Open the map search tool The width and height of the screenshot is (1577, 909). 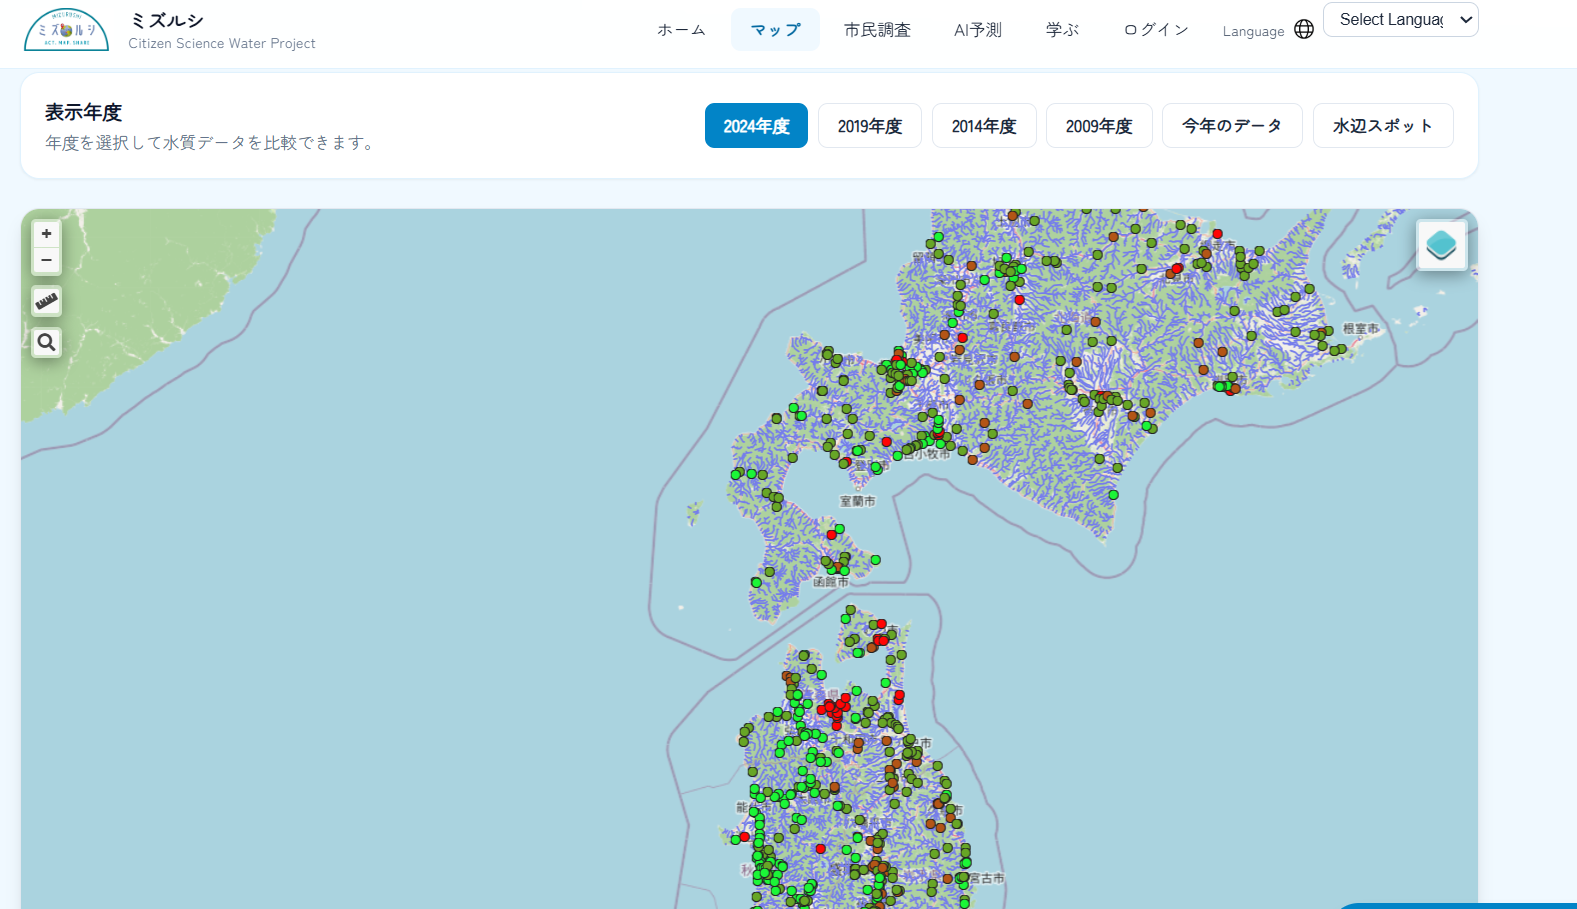[x=46, y=343]
